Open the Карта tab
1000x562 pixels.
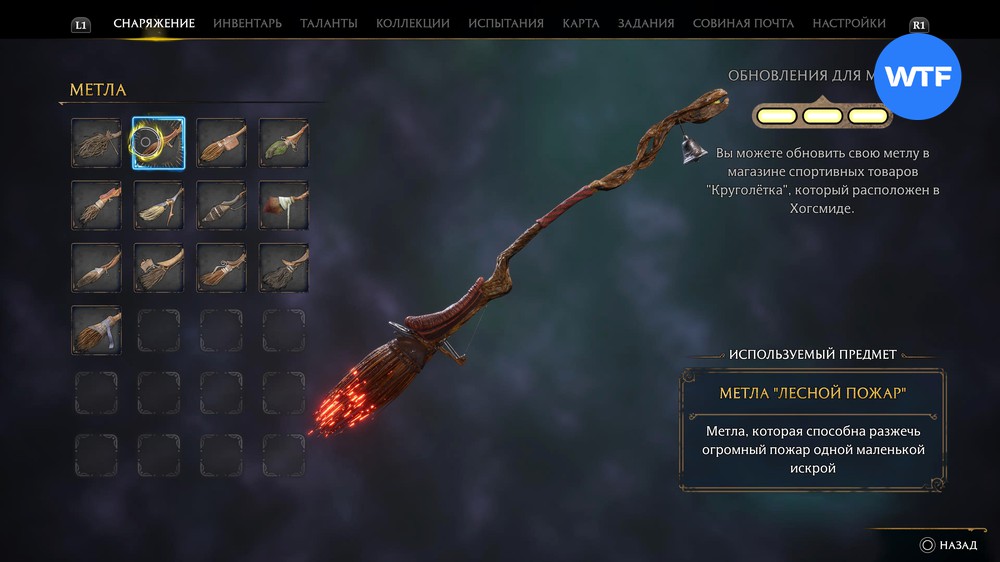pyautogui.click(x=580, y=24)
